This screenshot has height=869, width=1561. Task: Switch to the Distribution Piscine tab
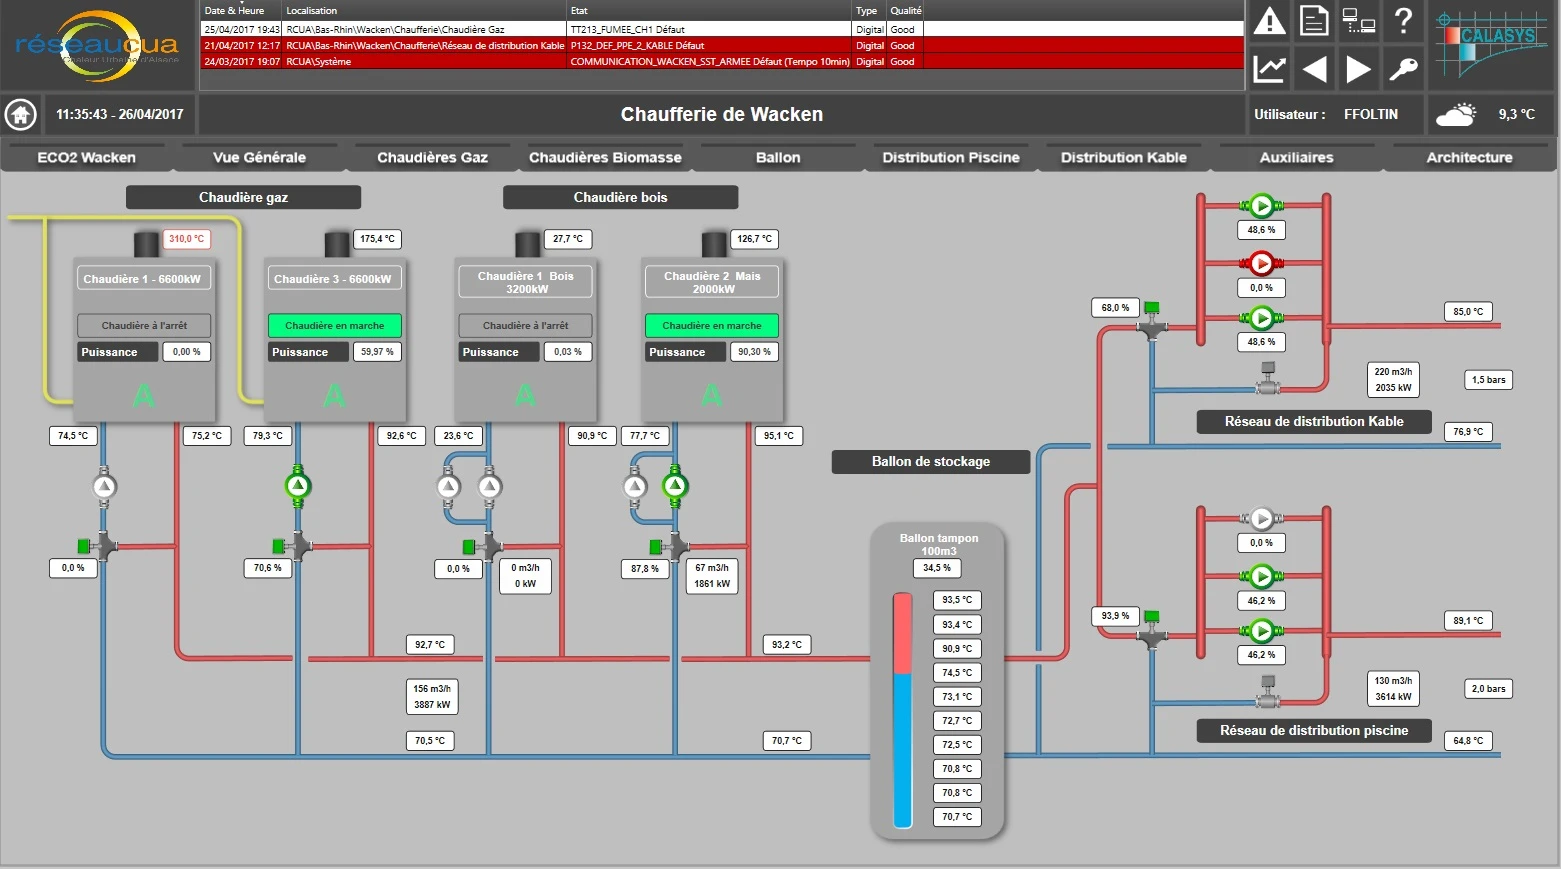coord(950,157)
